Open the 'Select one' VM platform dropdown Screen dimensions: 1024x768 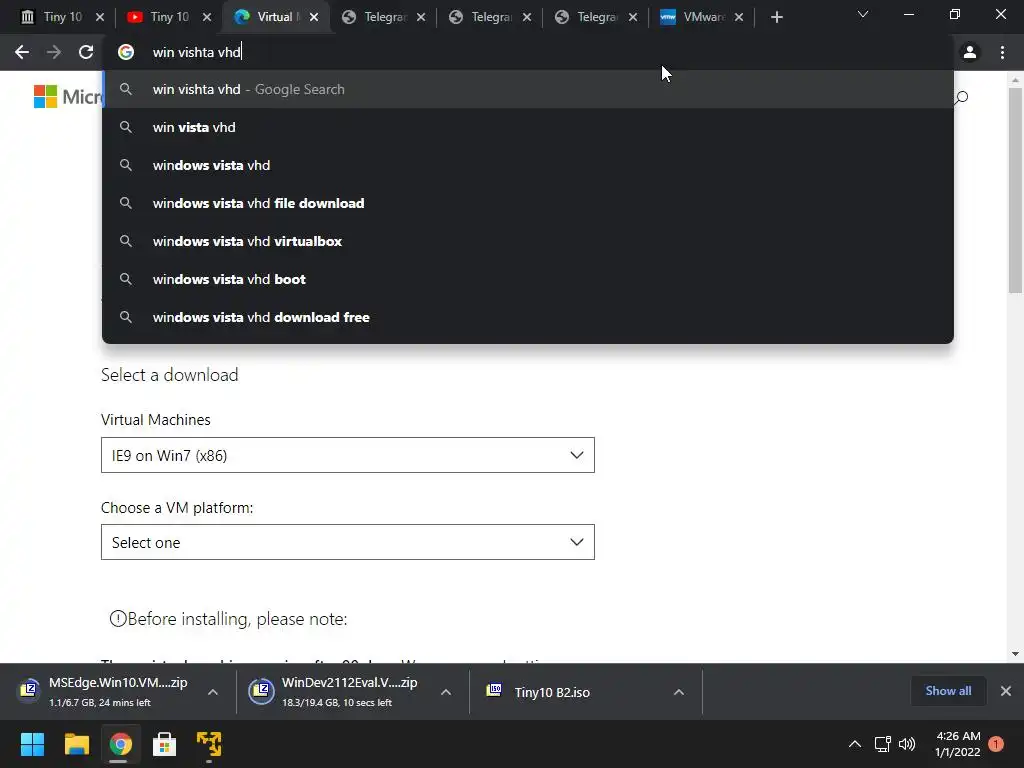click(347, 542)
